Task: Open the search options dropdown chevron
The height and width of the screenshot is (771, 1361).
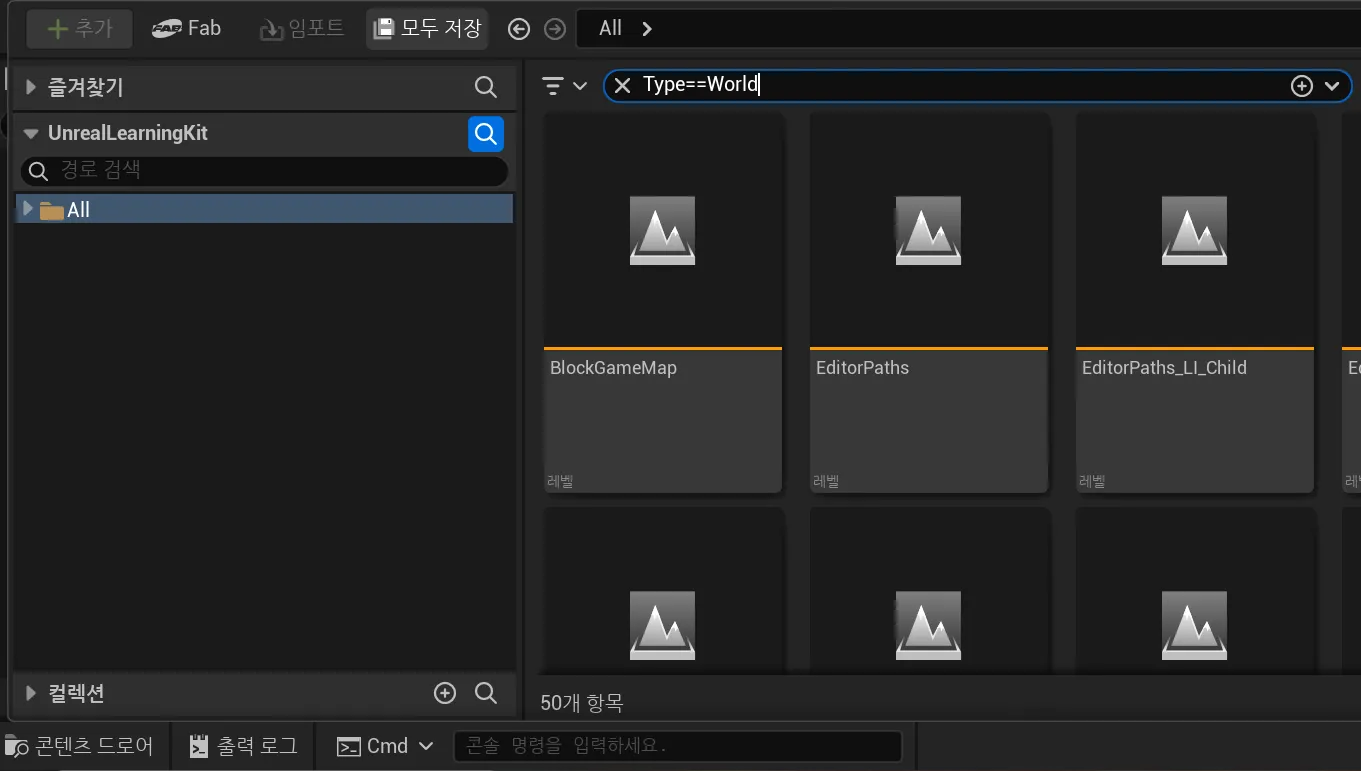Action: click(x=1331, y=86)
